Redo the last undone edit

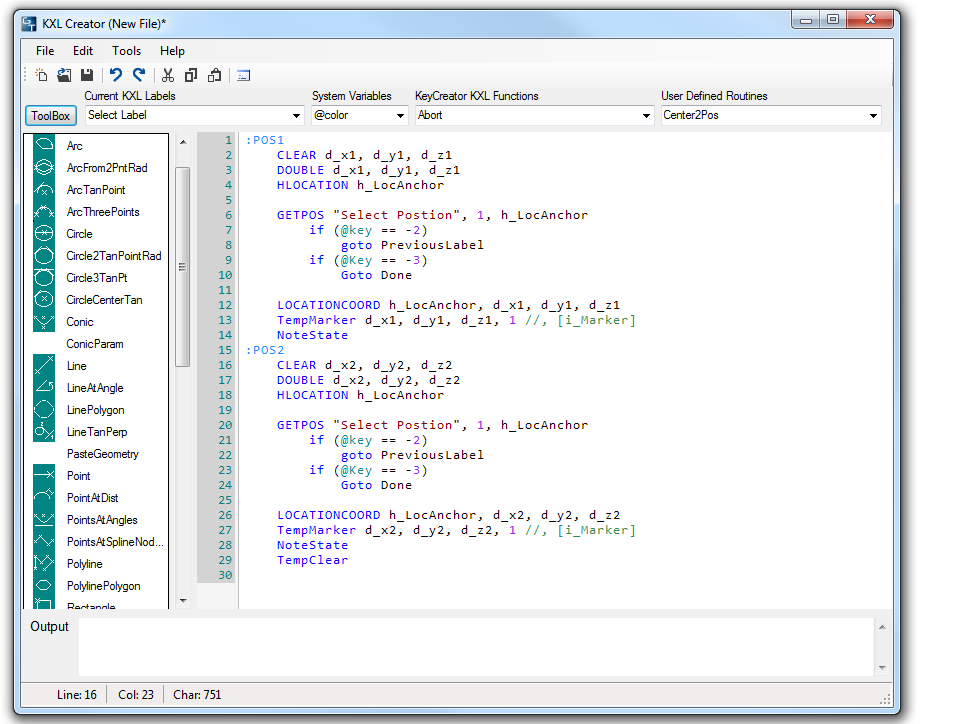(x=139, y=75)
